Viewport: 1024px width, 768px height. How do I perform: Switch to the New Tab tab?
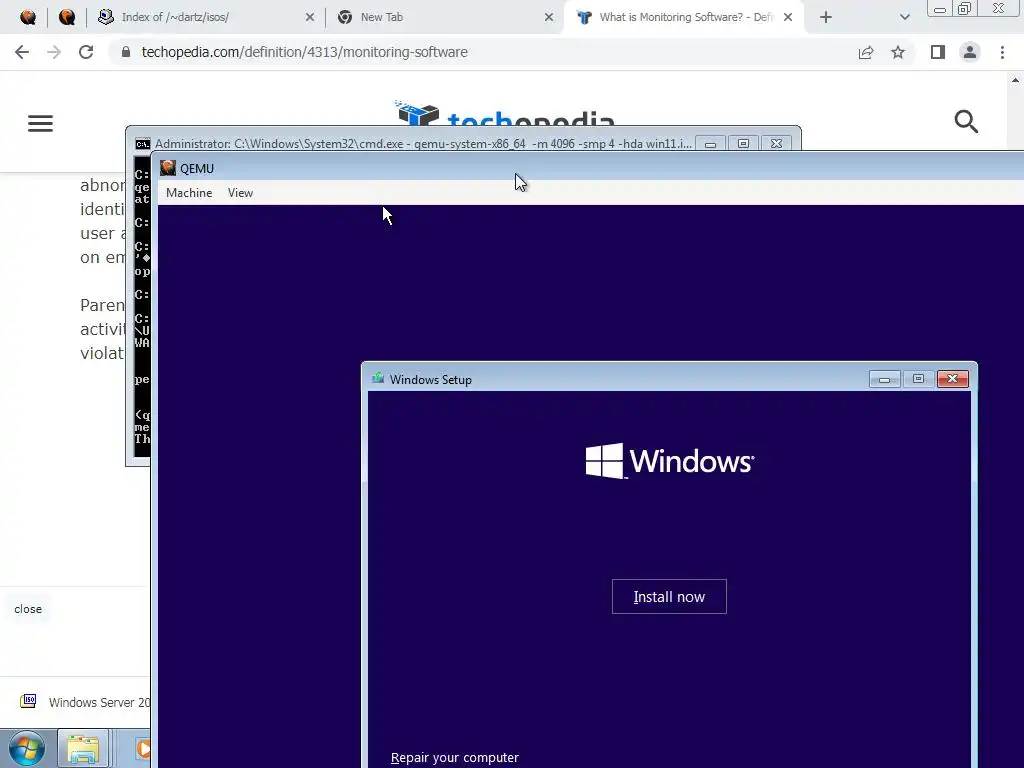coord(444,17)
